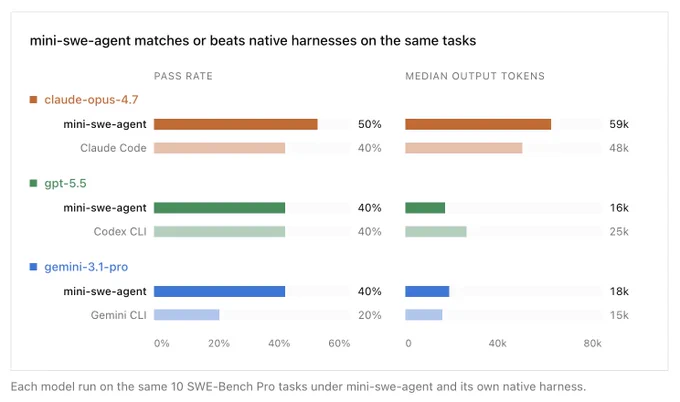
Task: Click Claude mini-swe-agent 50% pass rate bar
Action: [235, 124]
